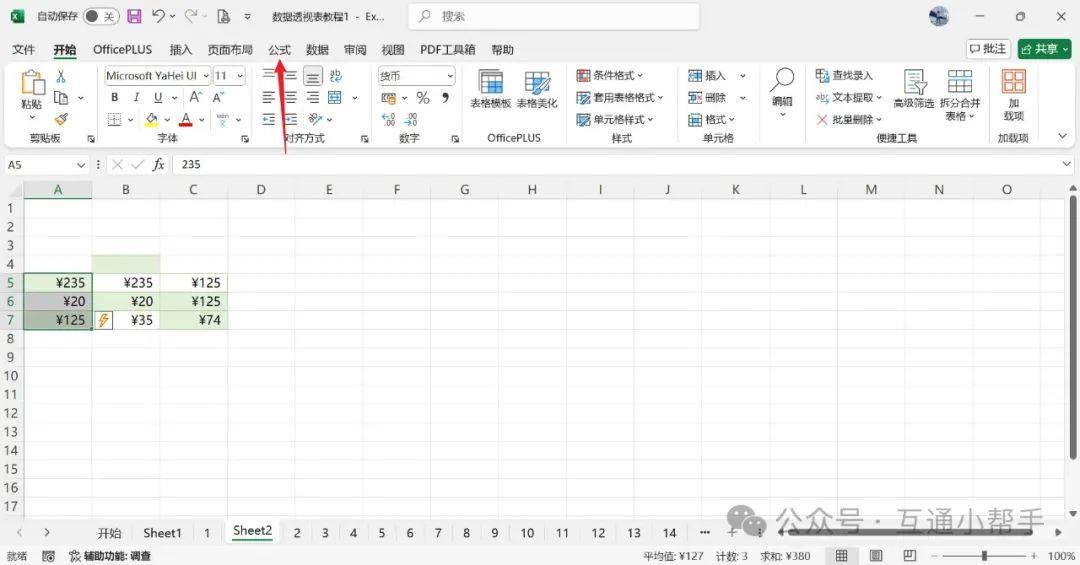Click the flash fill icon beside cell A7
Viewport: 1080px width, 565px height.
(x=103, y=320)
